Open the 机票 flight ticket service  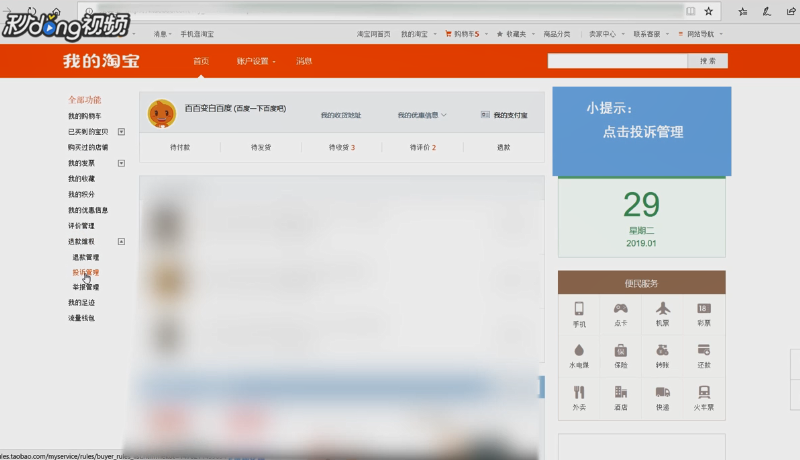[662, 315]
